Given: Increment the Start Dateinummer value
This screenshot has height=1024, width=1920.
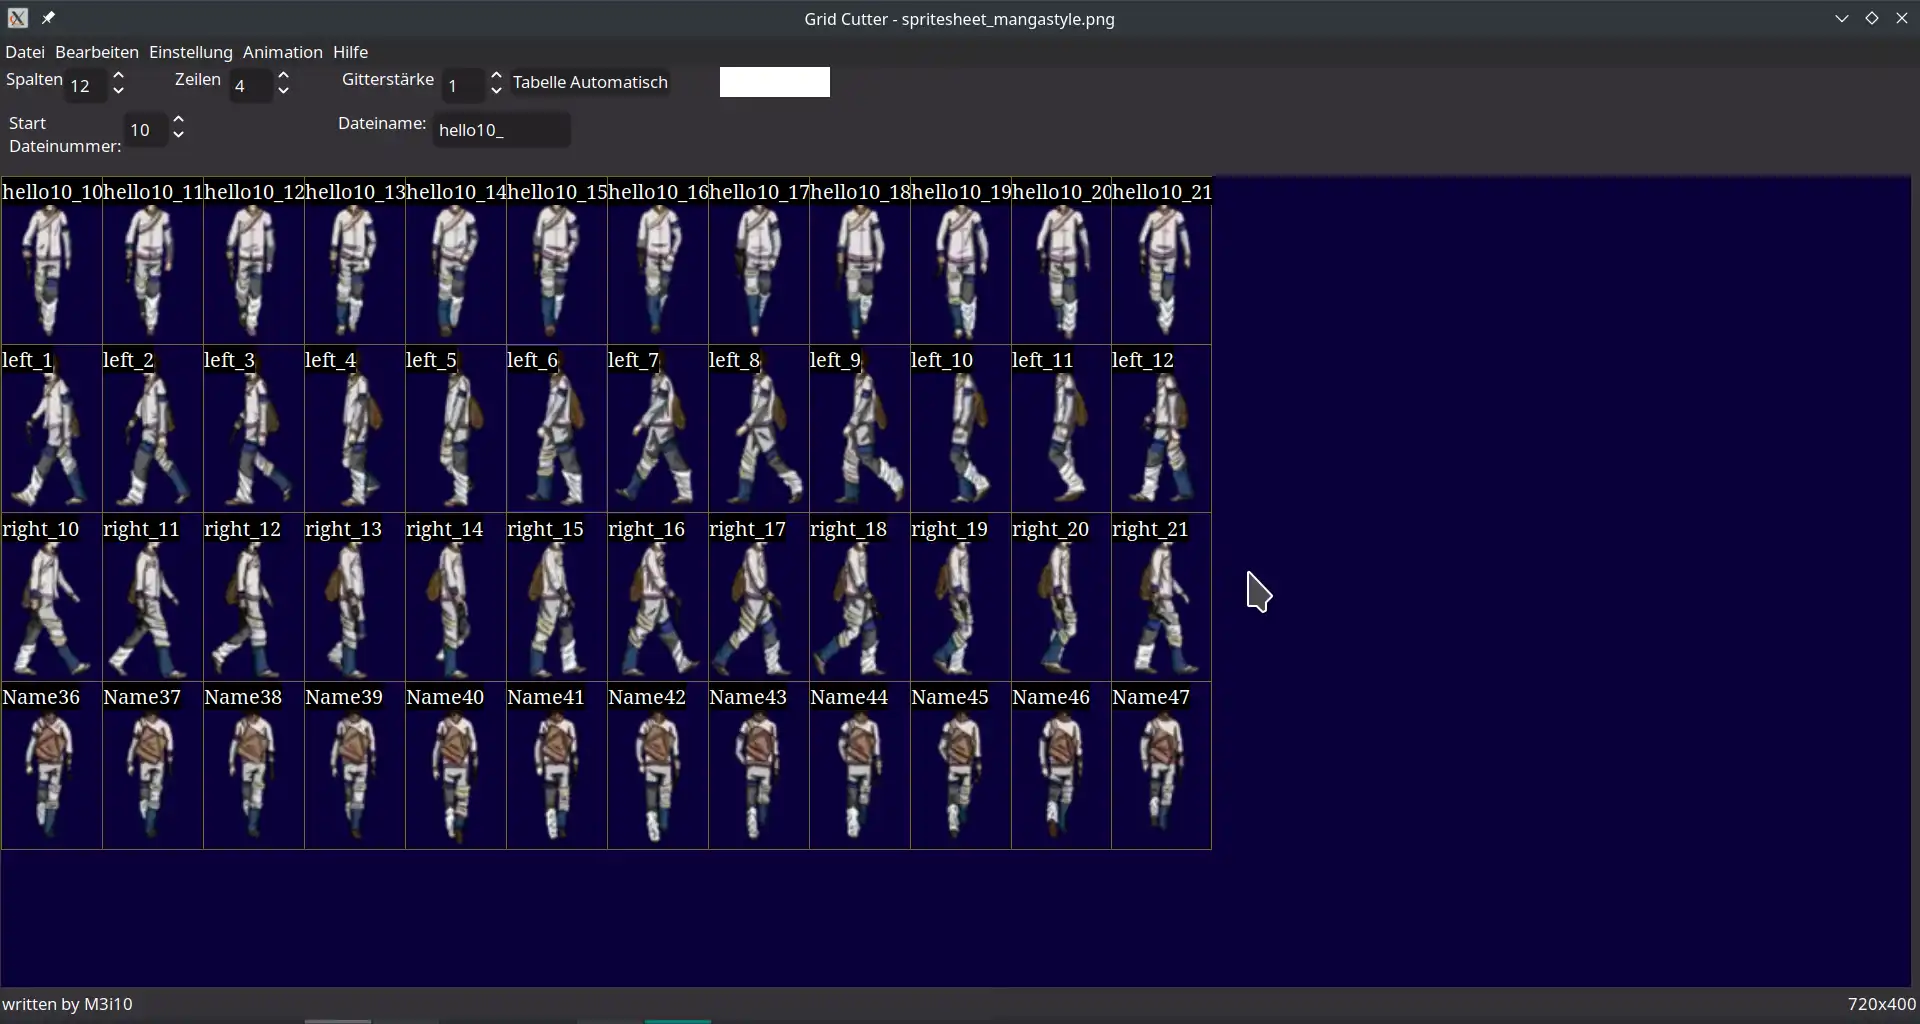Looking at the screenshot, I should point(178,120).
